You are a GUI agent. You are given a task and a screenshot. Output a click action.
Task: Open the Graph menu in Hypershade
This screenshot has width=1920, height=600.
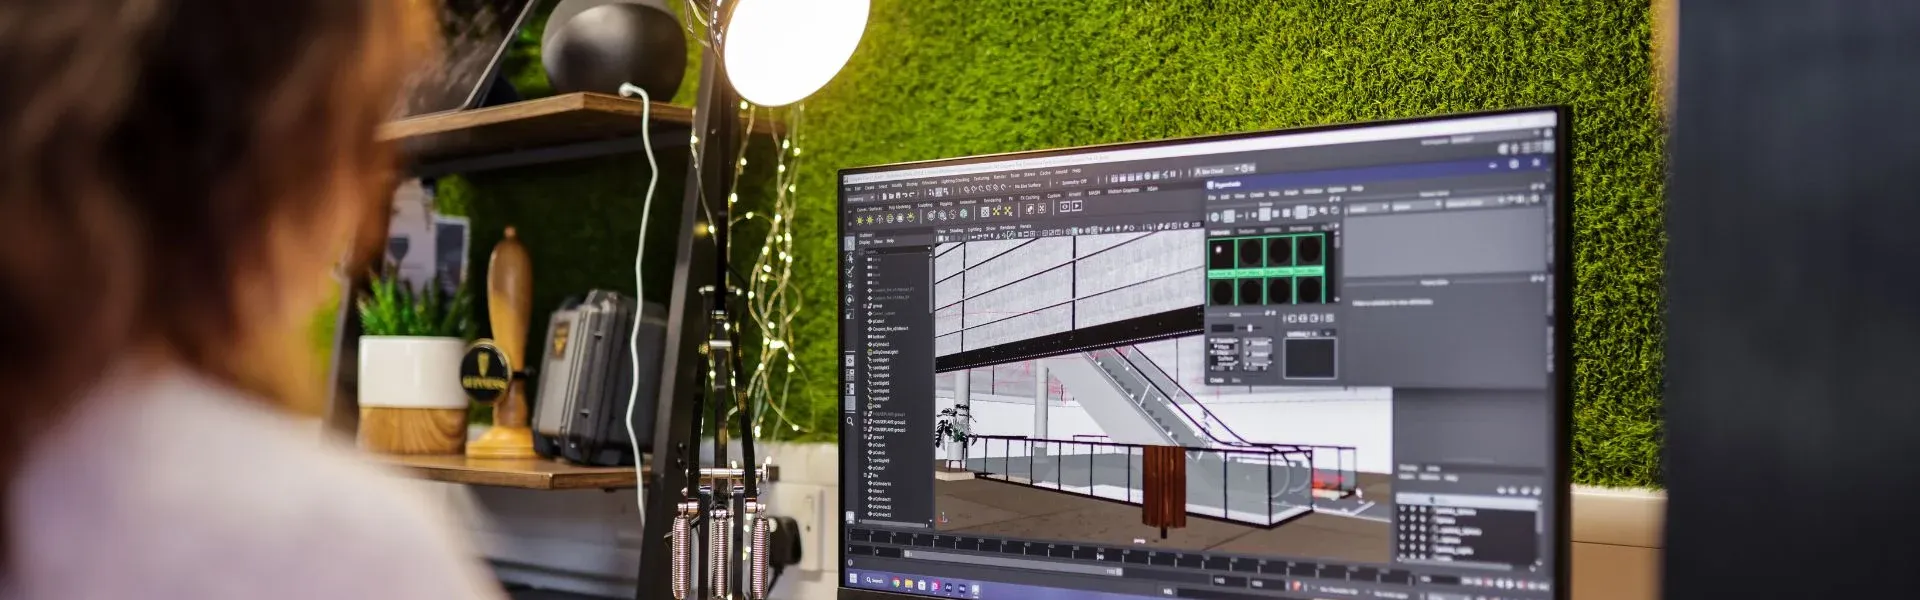(1291, 193)
